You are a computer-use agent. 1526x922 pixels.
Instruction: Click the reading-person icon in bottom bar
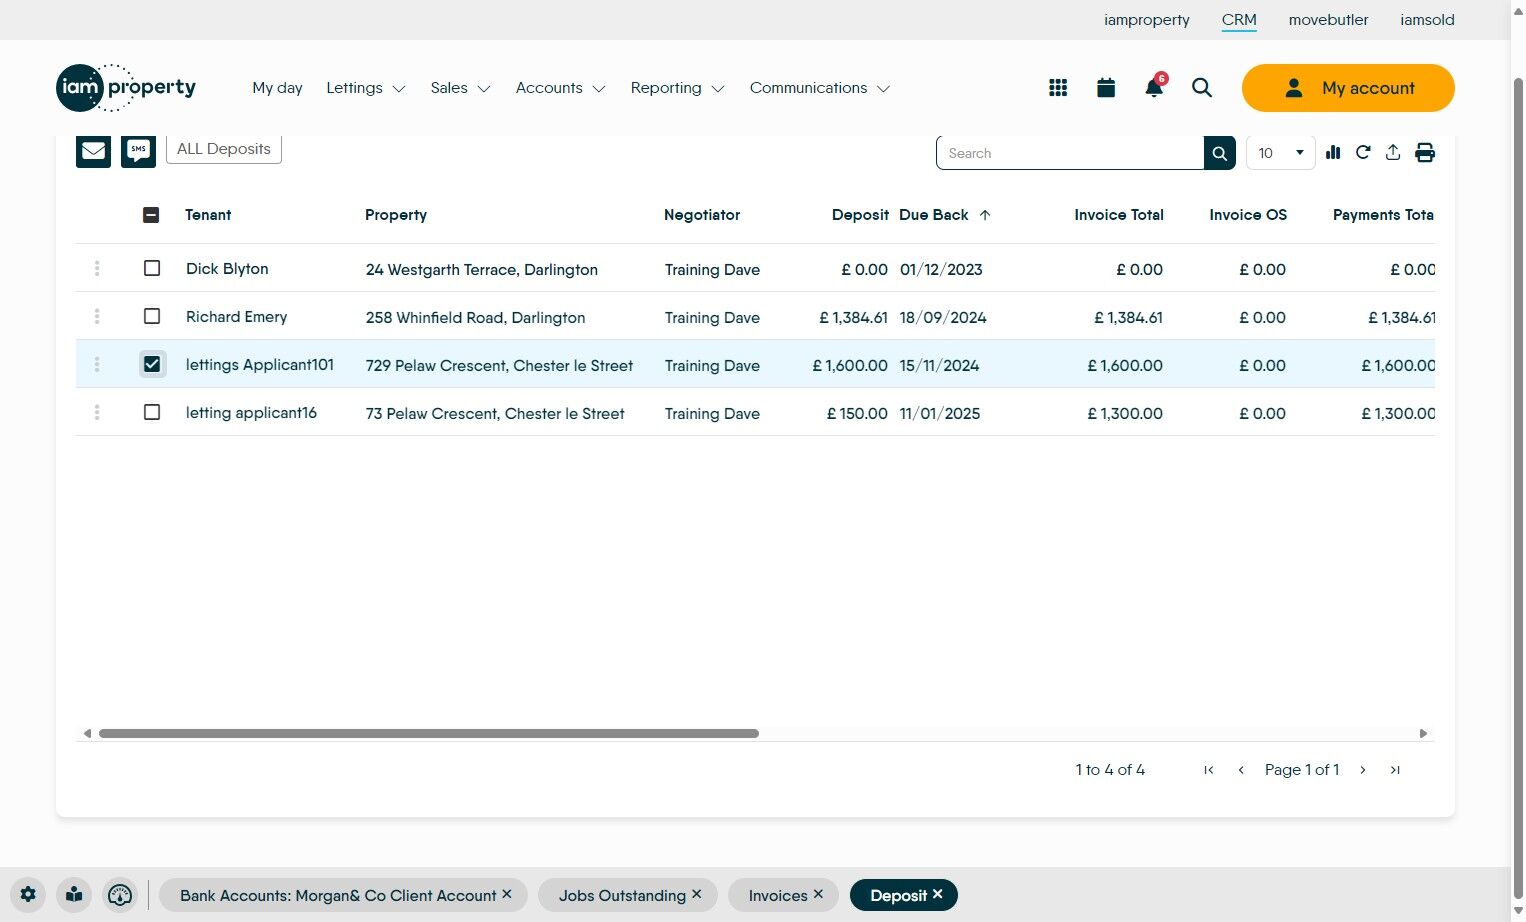click(74, 895)
